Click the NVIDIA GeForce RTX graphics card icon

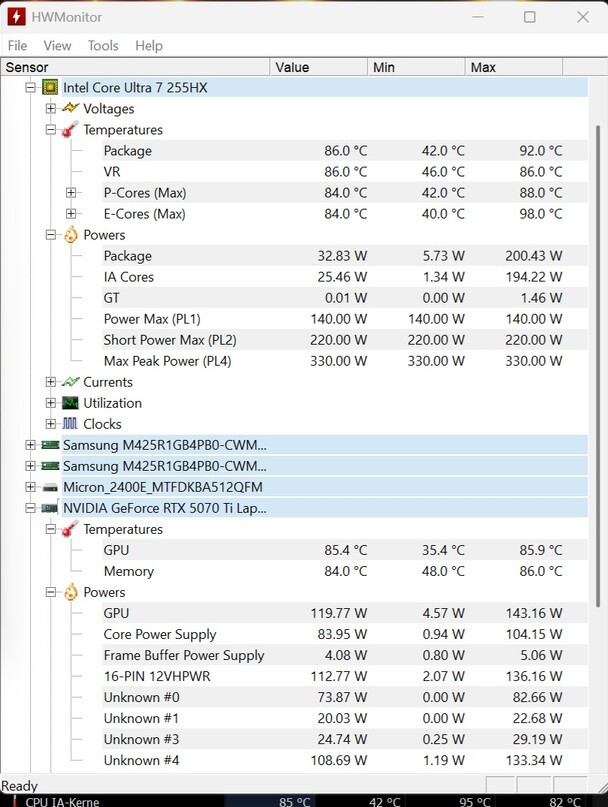coord(50,508)
